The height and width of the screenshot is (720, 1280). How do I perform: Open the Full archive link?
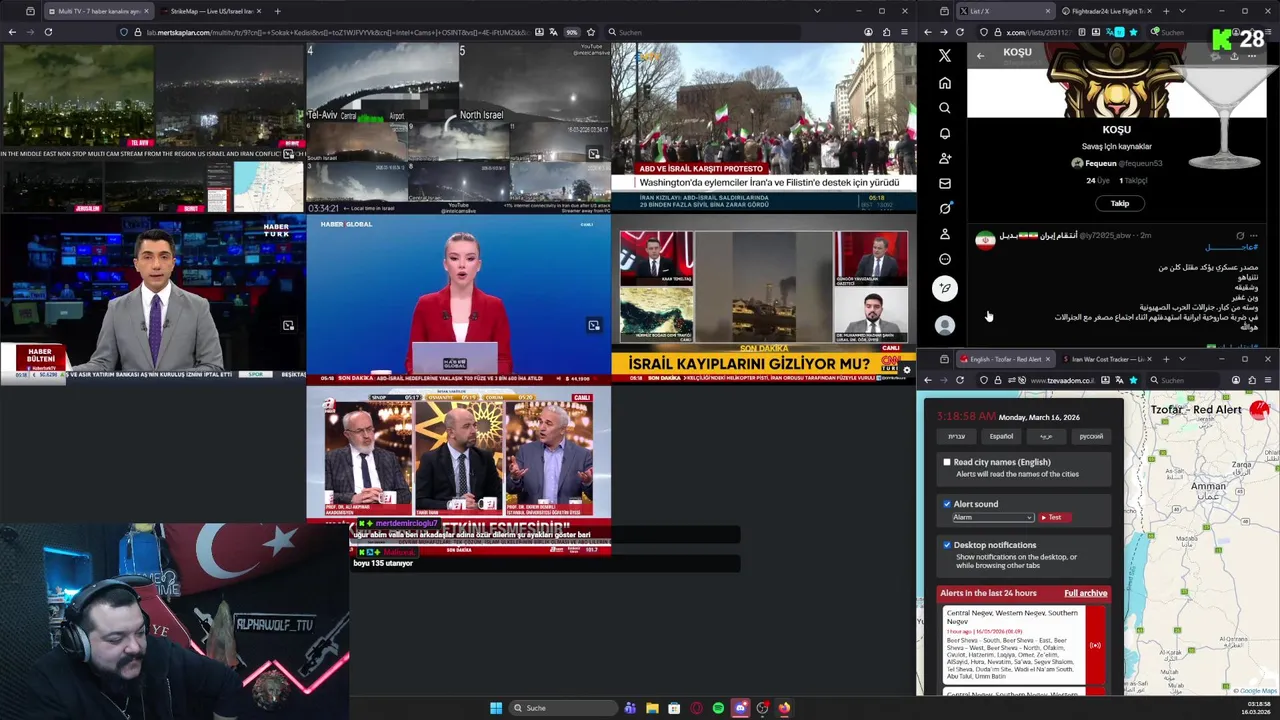(1085, 593)
